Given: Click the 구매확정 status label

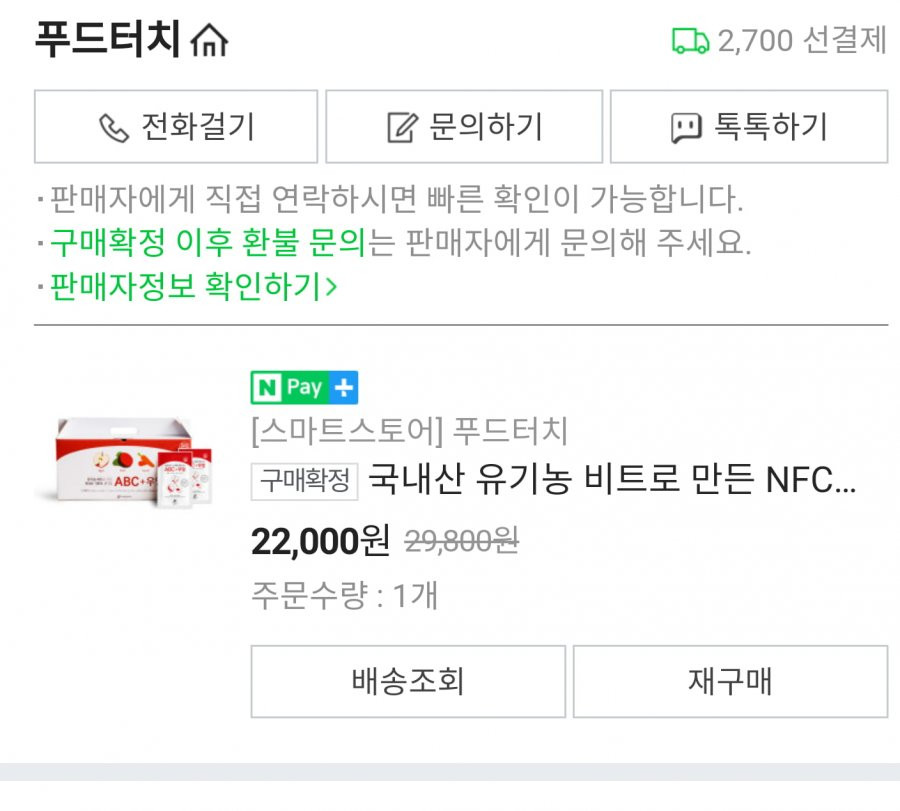Looking at the screenshot, I should [304, 481].
